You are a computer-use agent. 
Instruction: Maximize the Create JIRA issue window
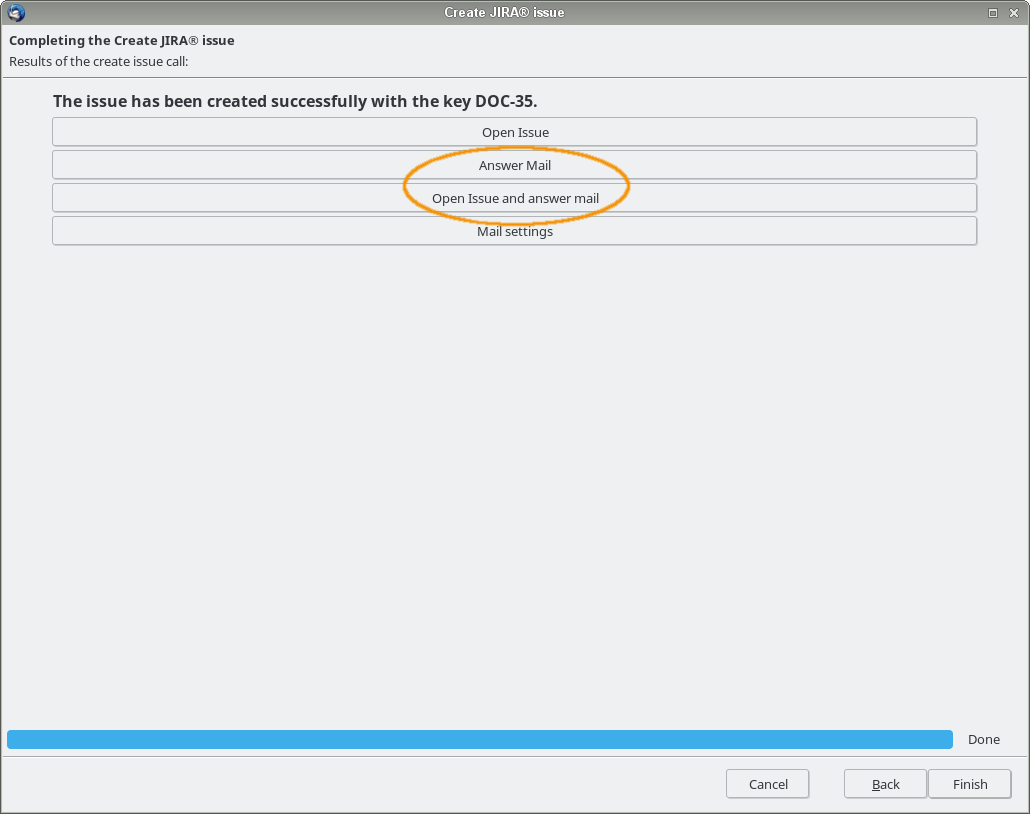point(993,13)
